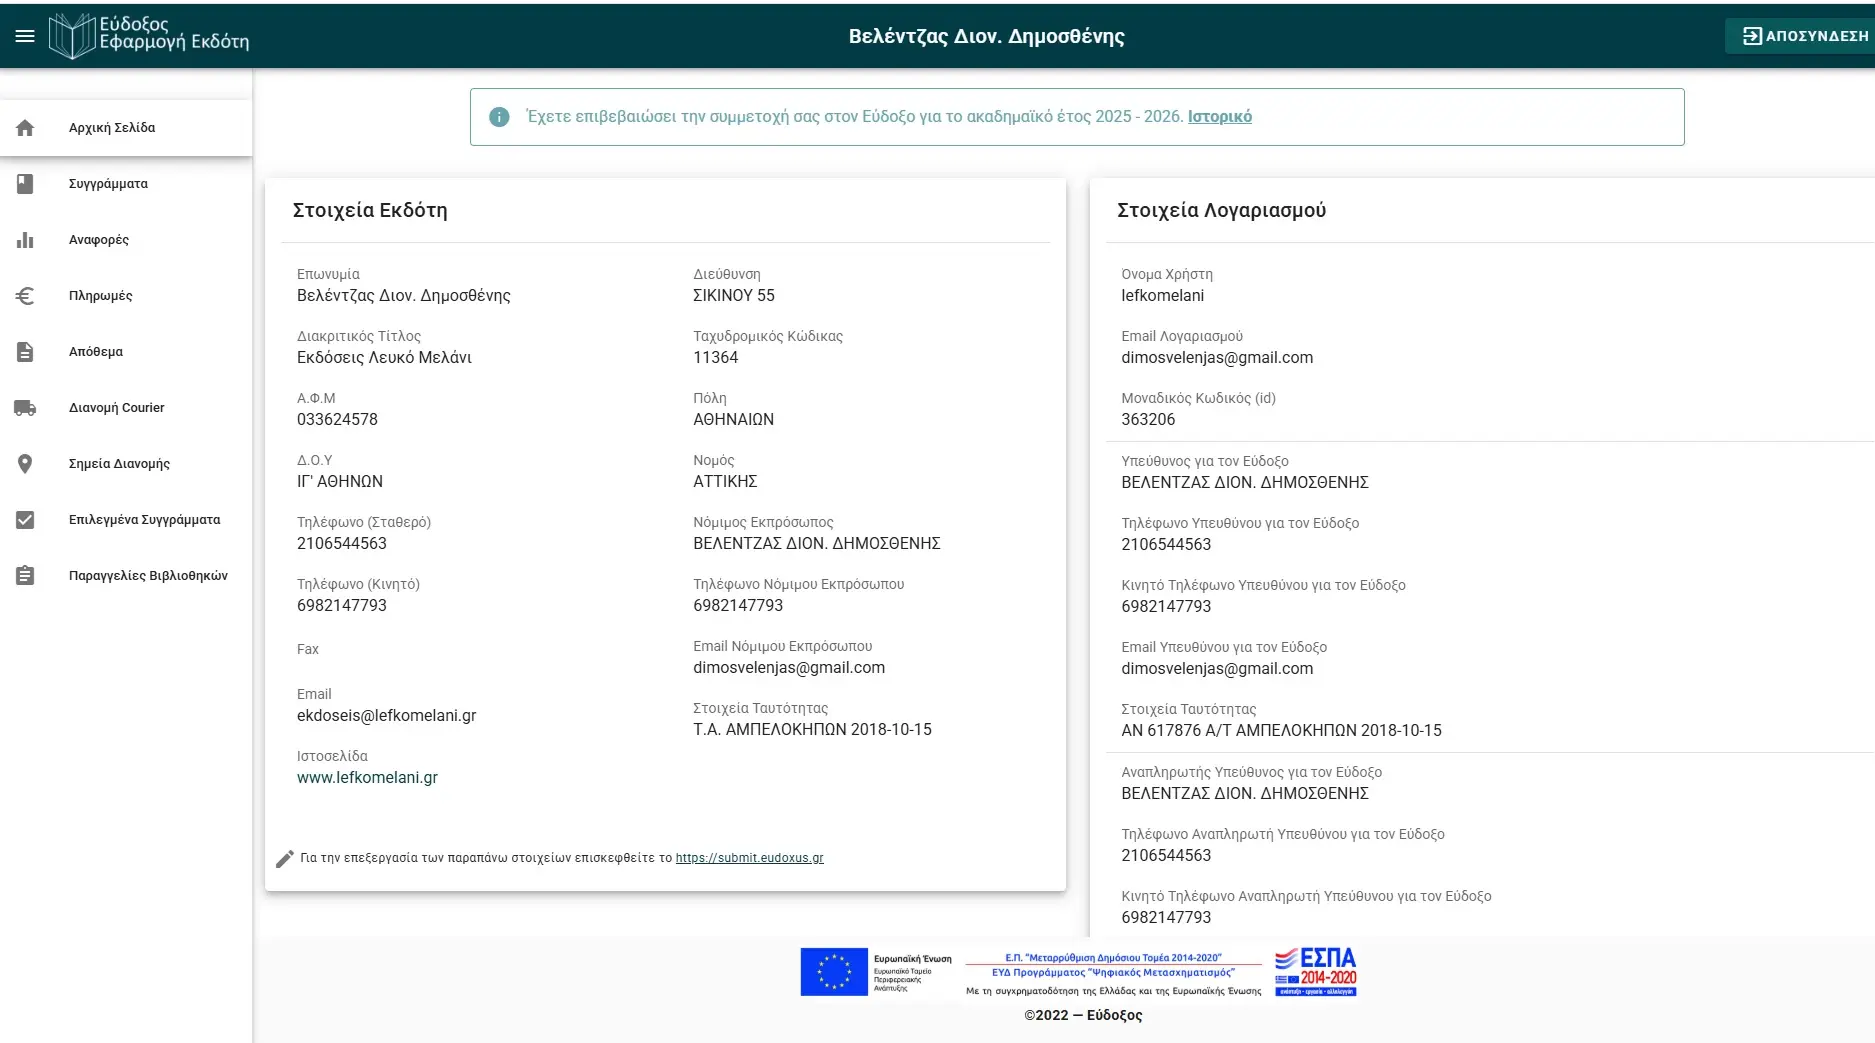Select the email ekdoseis@lefkomelani.gr
The image size is (1875, 1043).
(x=386, y=716)
